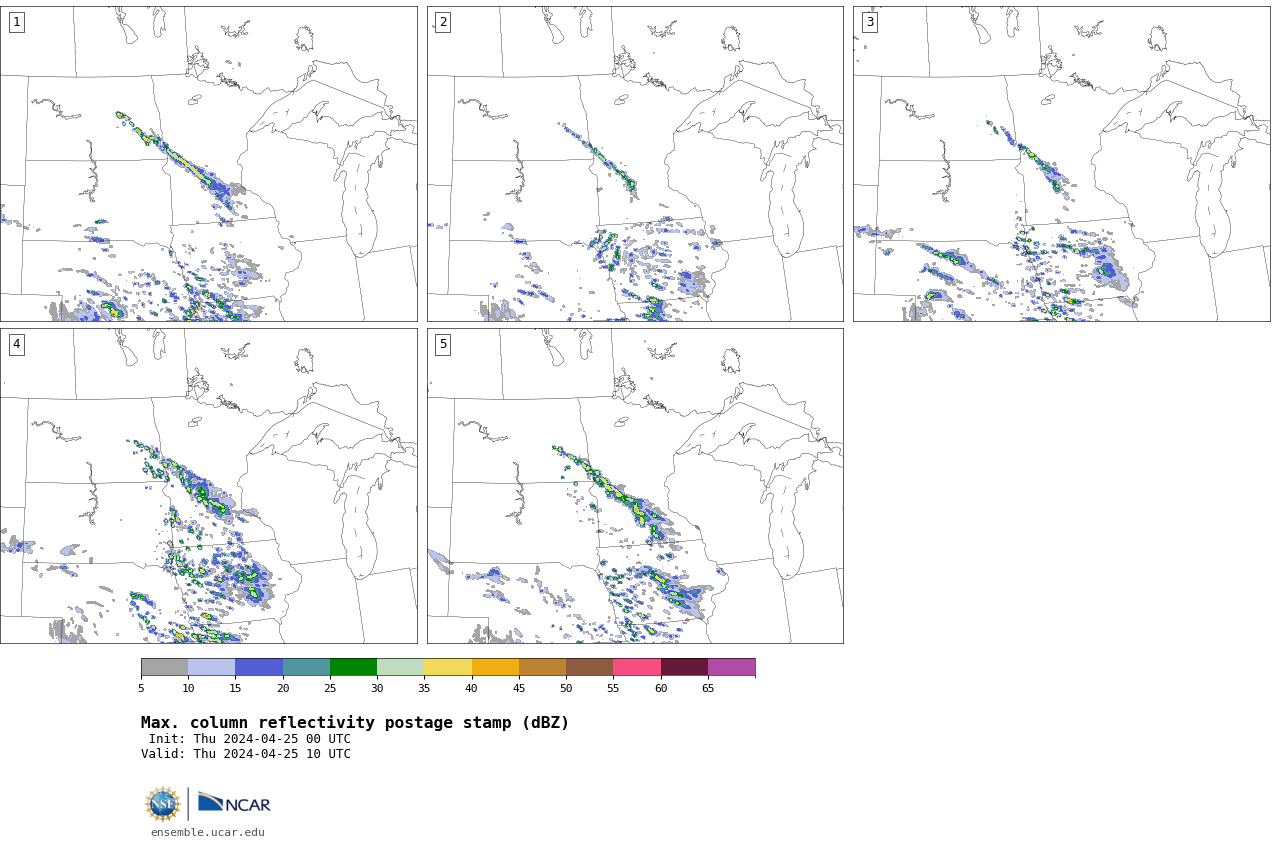Click the NCAR logo
Screen dimensions: 1280x844
[x=234, y=803]
